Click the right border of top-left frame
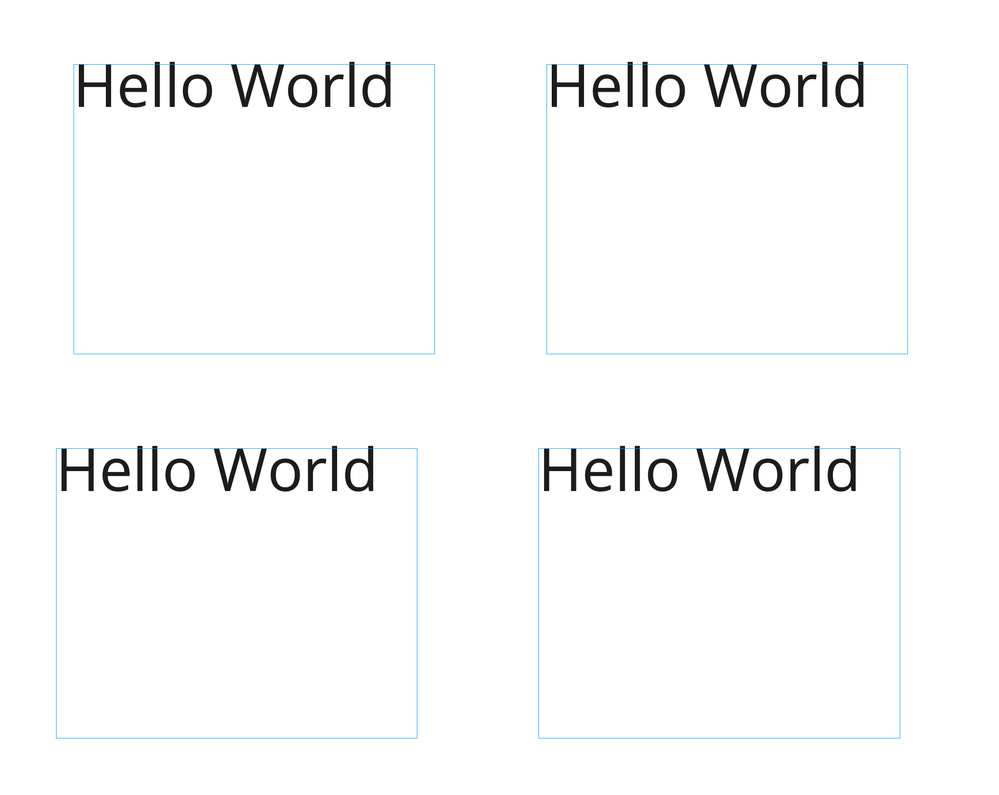The height and width of the screenshot is (795, 999). [x=435, y=209]
